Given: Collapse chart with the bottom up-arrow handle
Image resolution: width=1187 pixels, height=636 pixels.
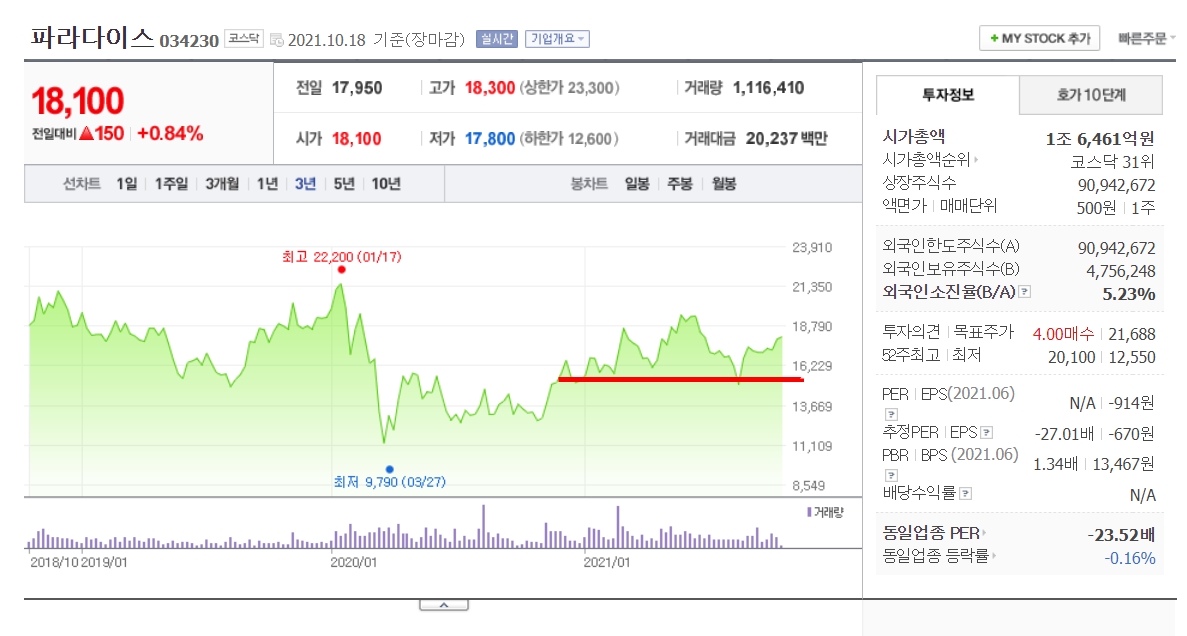Looking at the screenshot, I should pyautogui.click(x=444, y=605).
